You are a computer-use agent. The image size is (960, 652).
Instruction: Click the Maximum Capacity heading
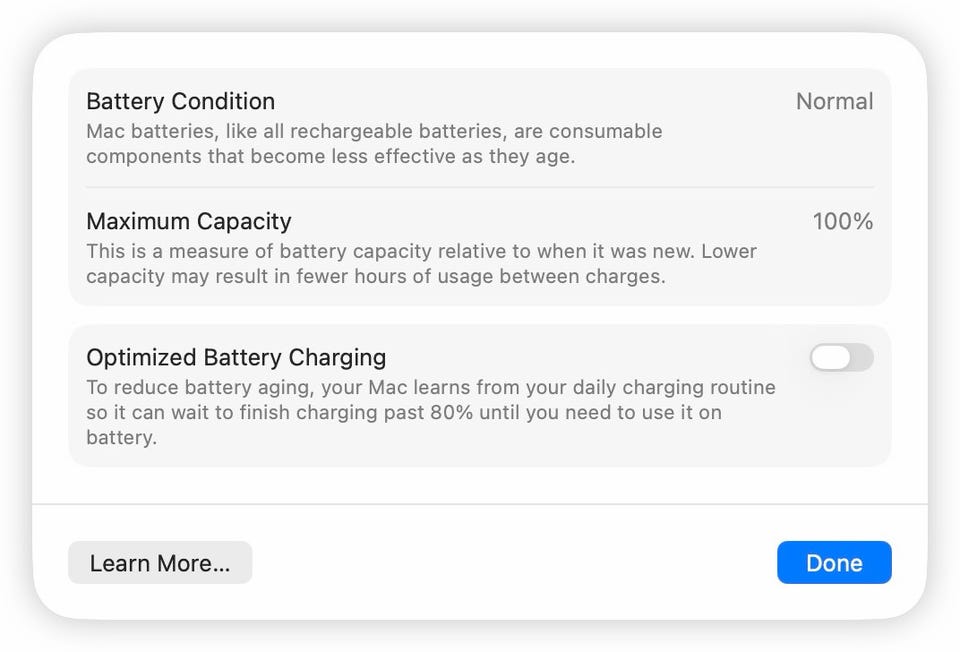[189, 221]
